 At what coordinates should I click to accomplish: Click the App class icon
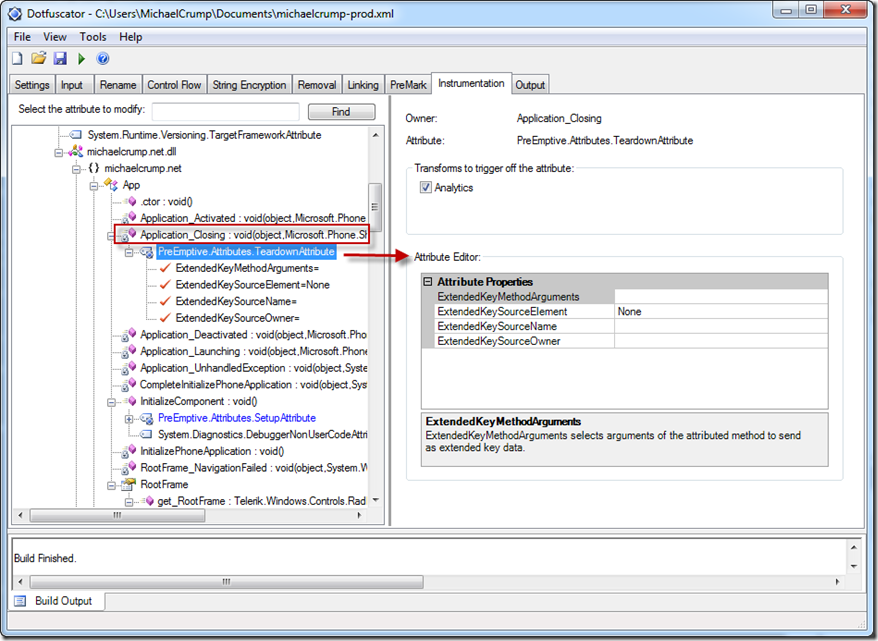pyautogui.click(x=111, y=184)
